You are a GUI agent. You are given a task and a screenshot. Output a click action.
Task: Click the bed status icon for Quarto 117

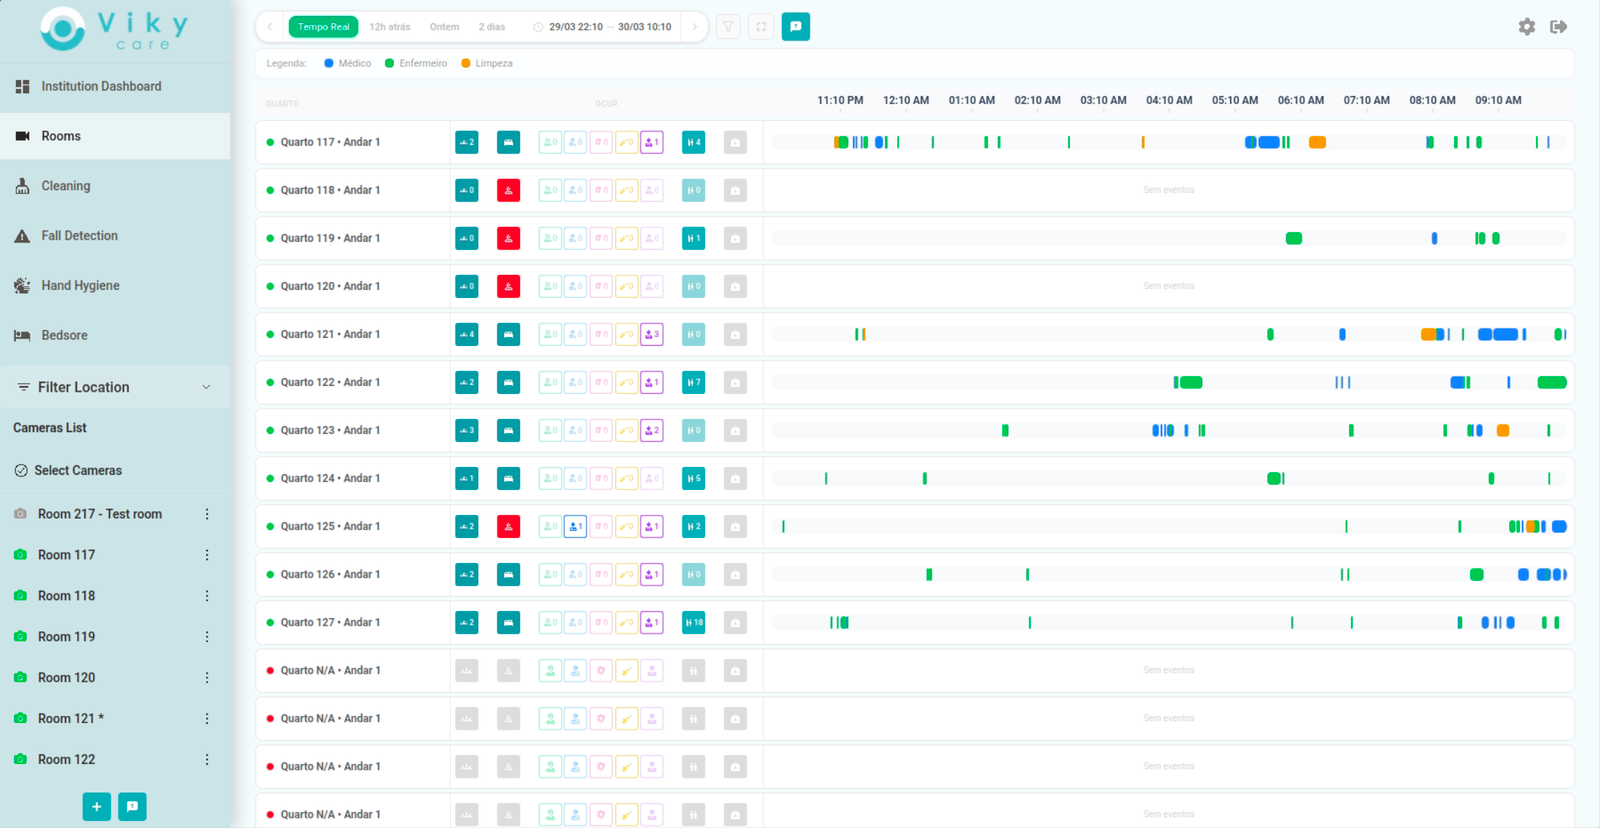(x=508, y=142)
